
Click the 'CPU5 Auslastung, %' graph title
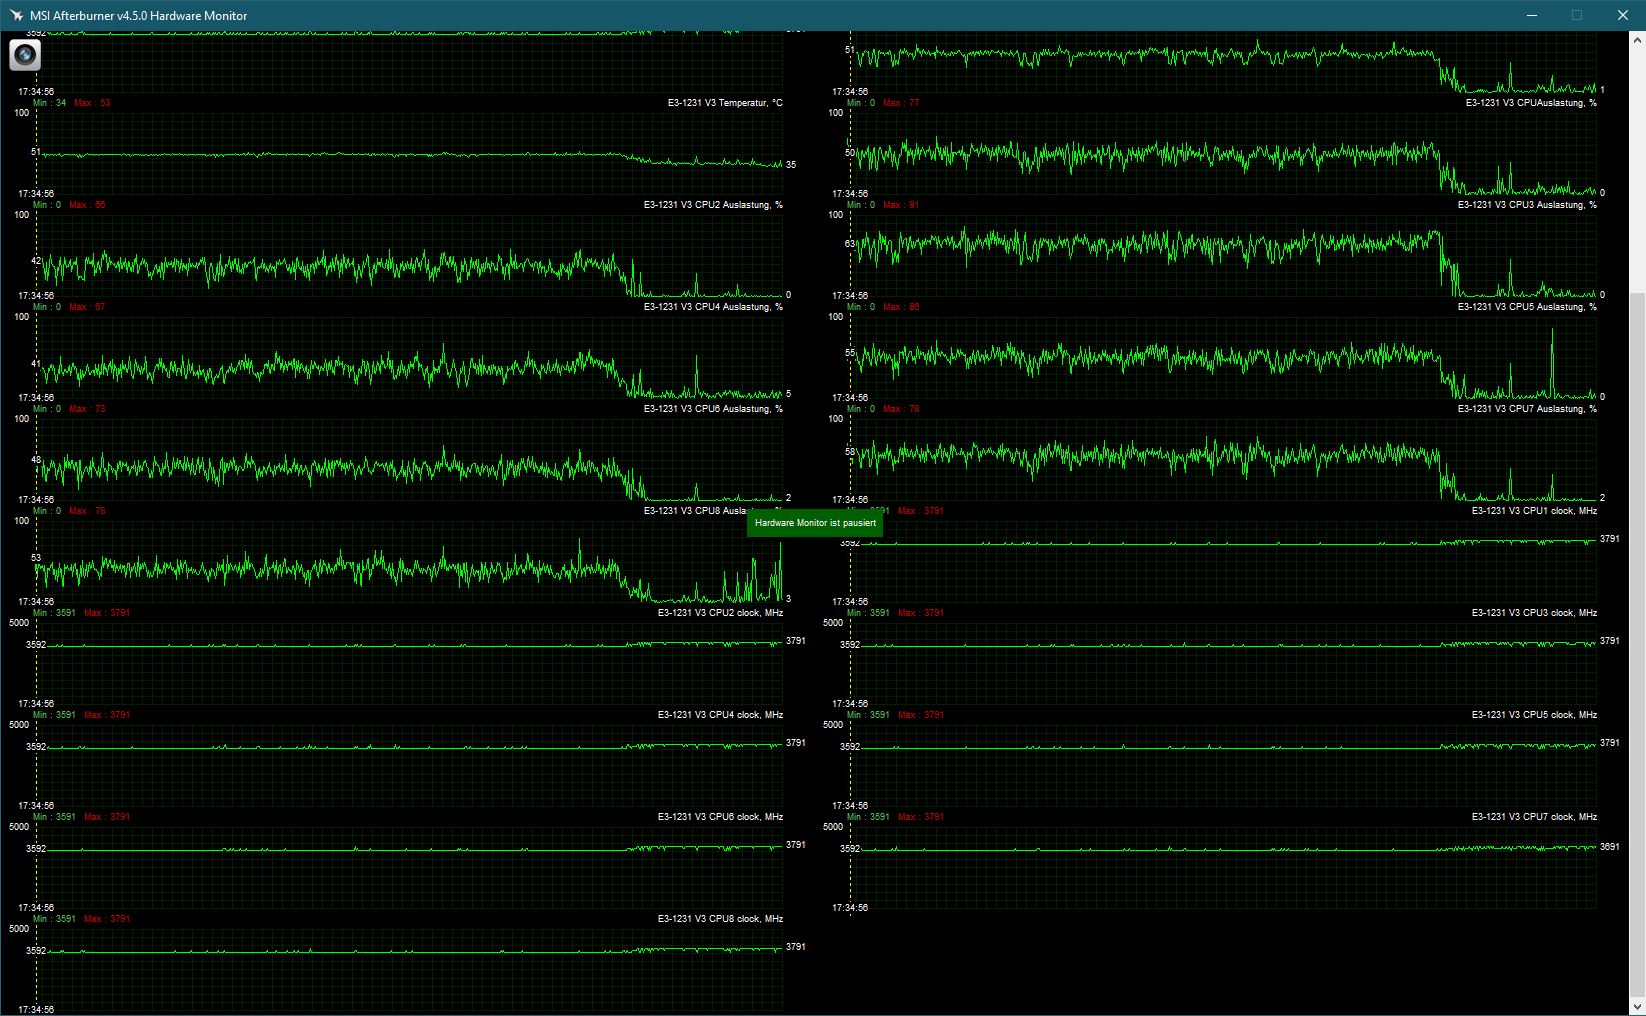tap(1527, 307)
